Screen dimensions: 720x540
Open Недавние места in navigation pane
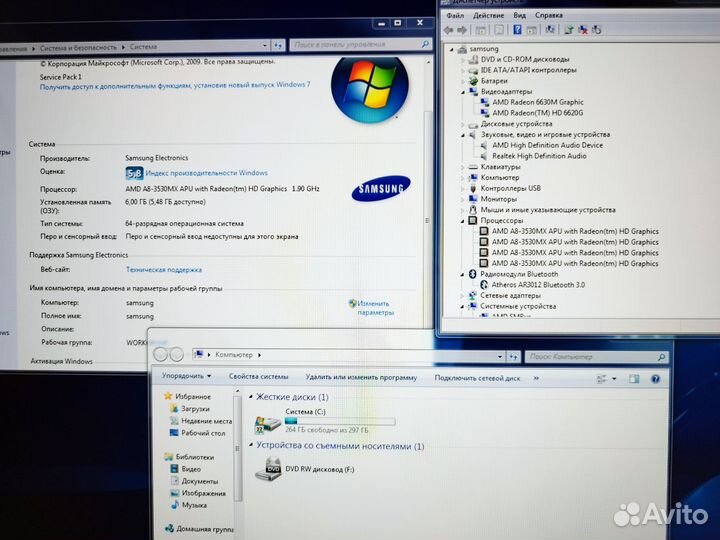point(201,421)
